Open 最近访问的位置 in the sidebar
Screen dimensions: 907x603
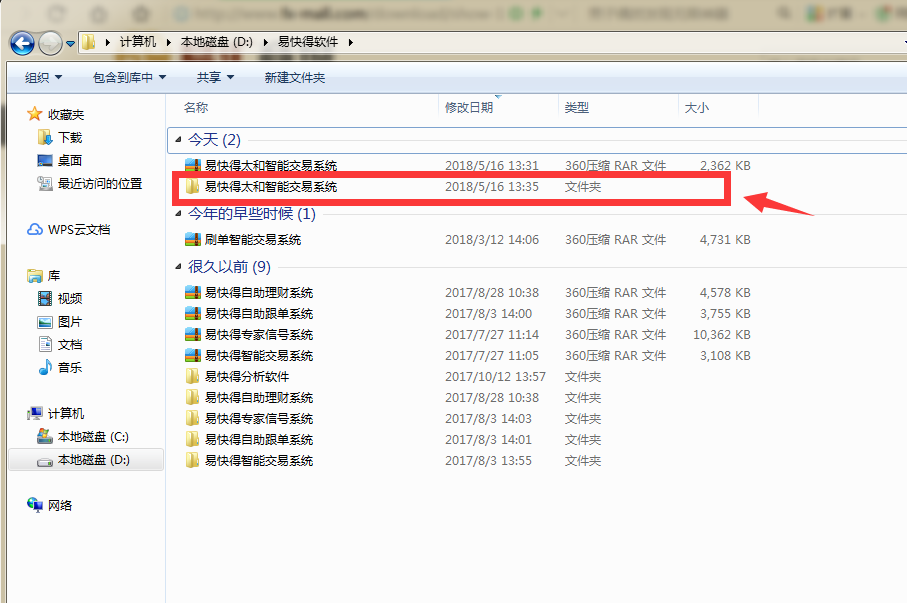click(99, 184)
